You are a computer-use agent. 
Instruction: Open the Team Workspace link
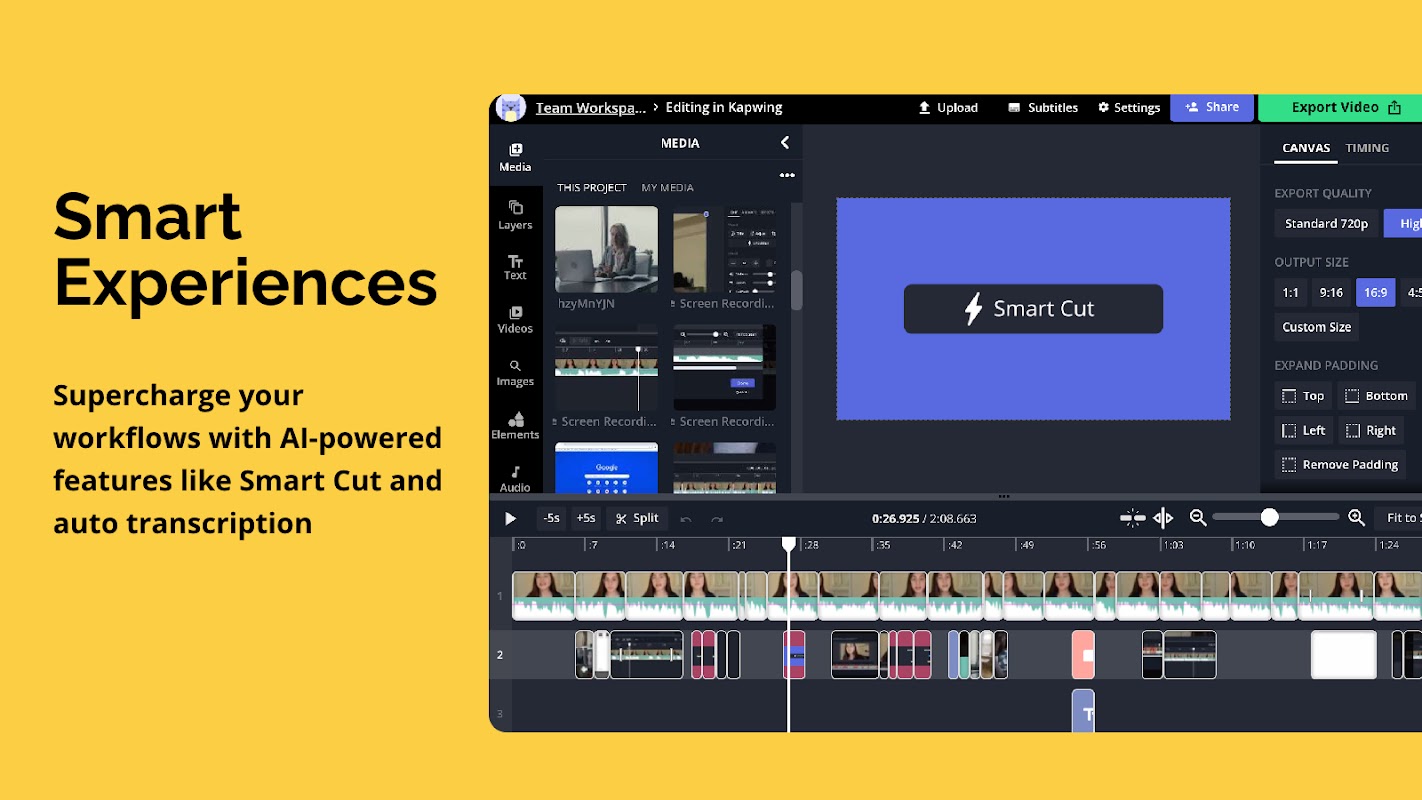click(590, 108)
